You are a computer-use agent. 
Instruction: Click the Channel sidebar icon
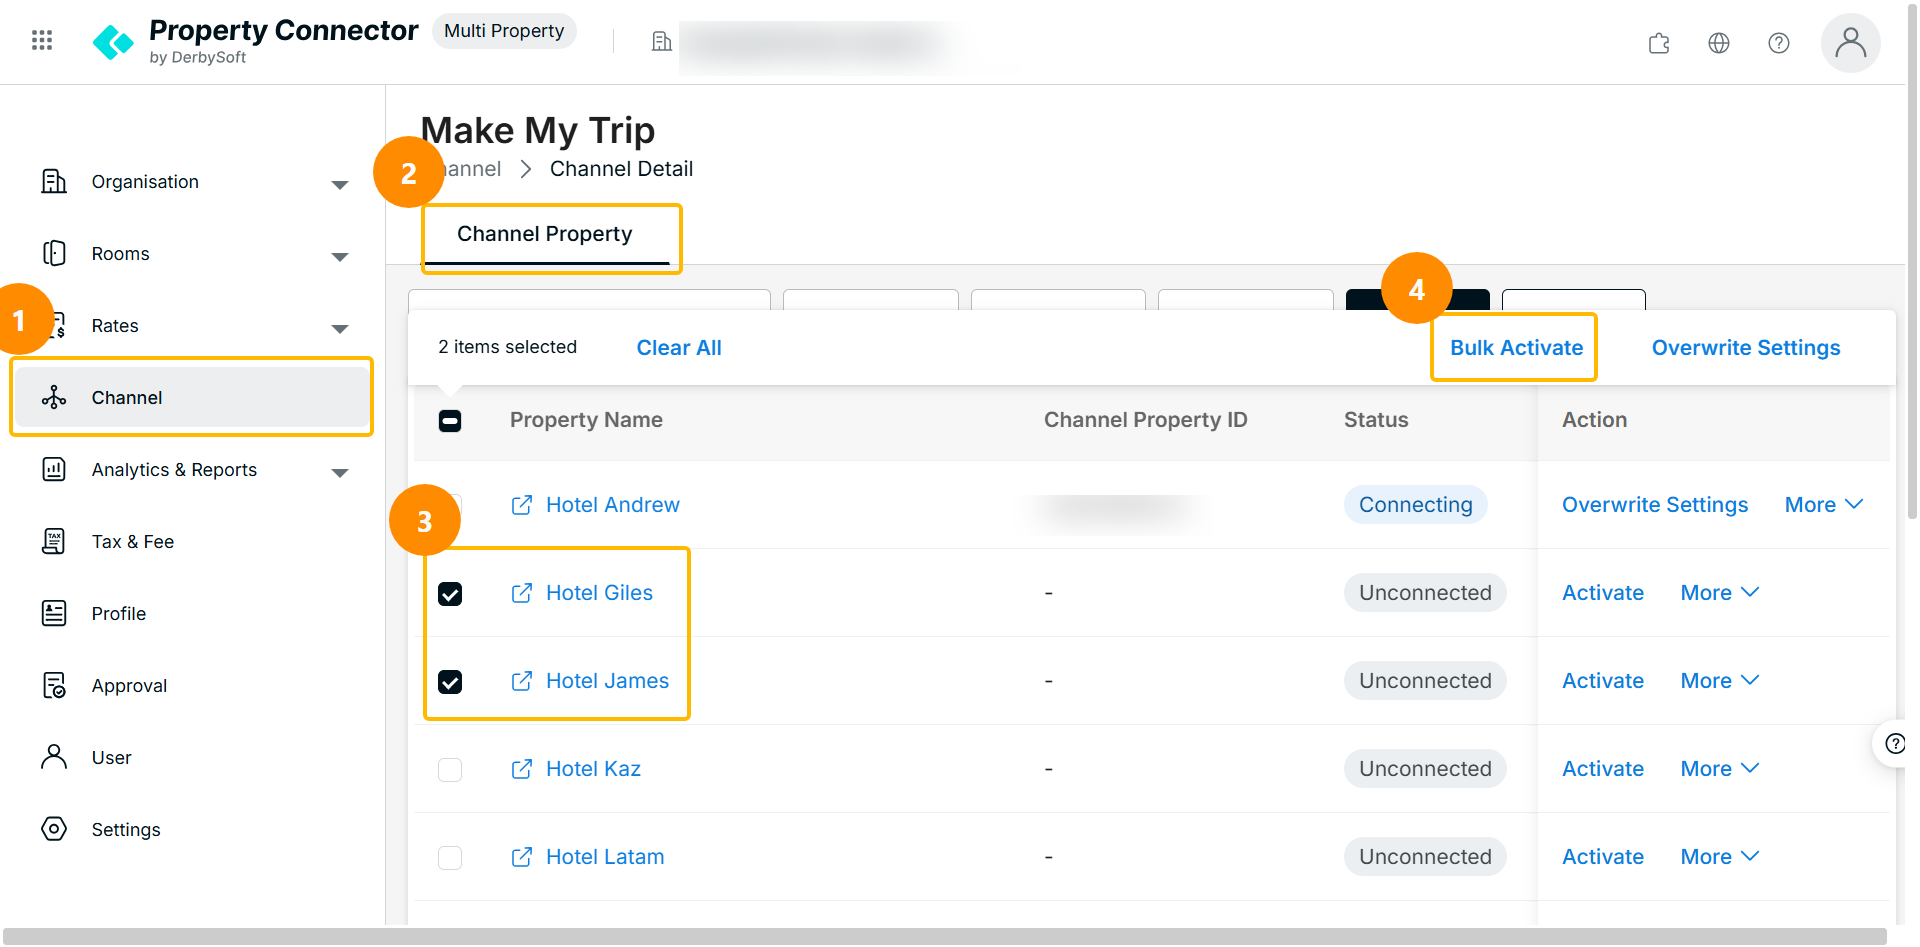point(54,397)
